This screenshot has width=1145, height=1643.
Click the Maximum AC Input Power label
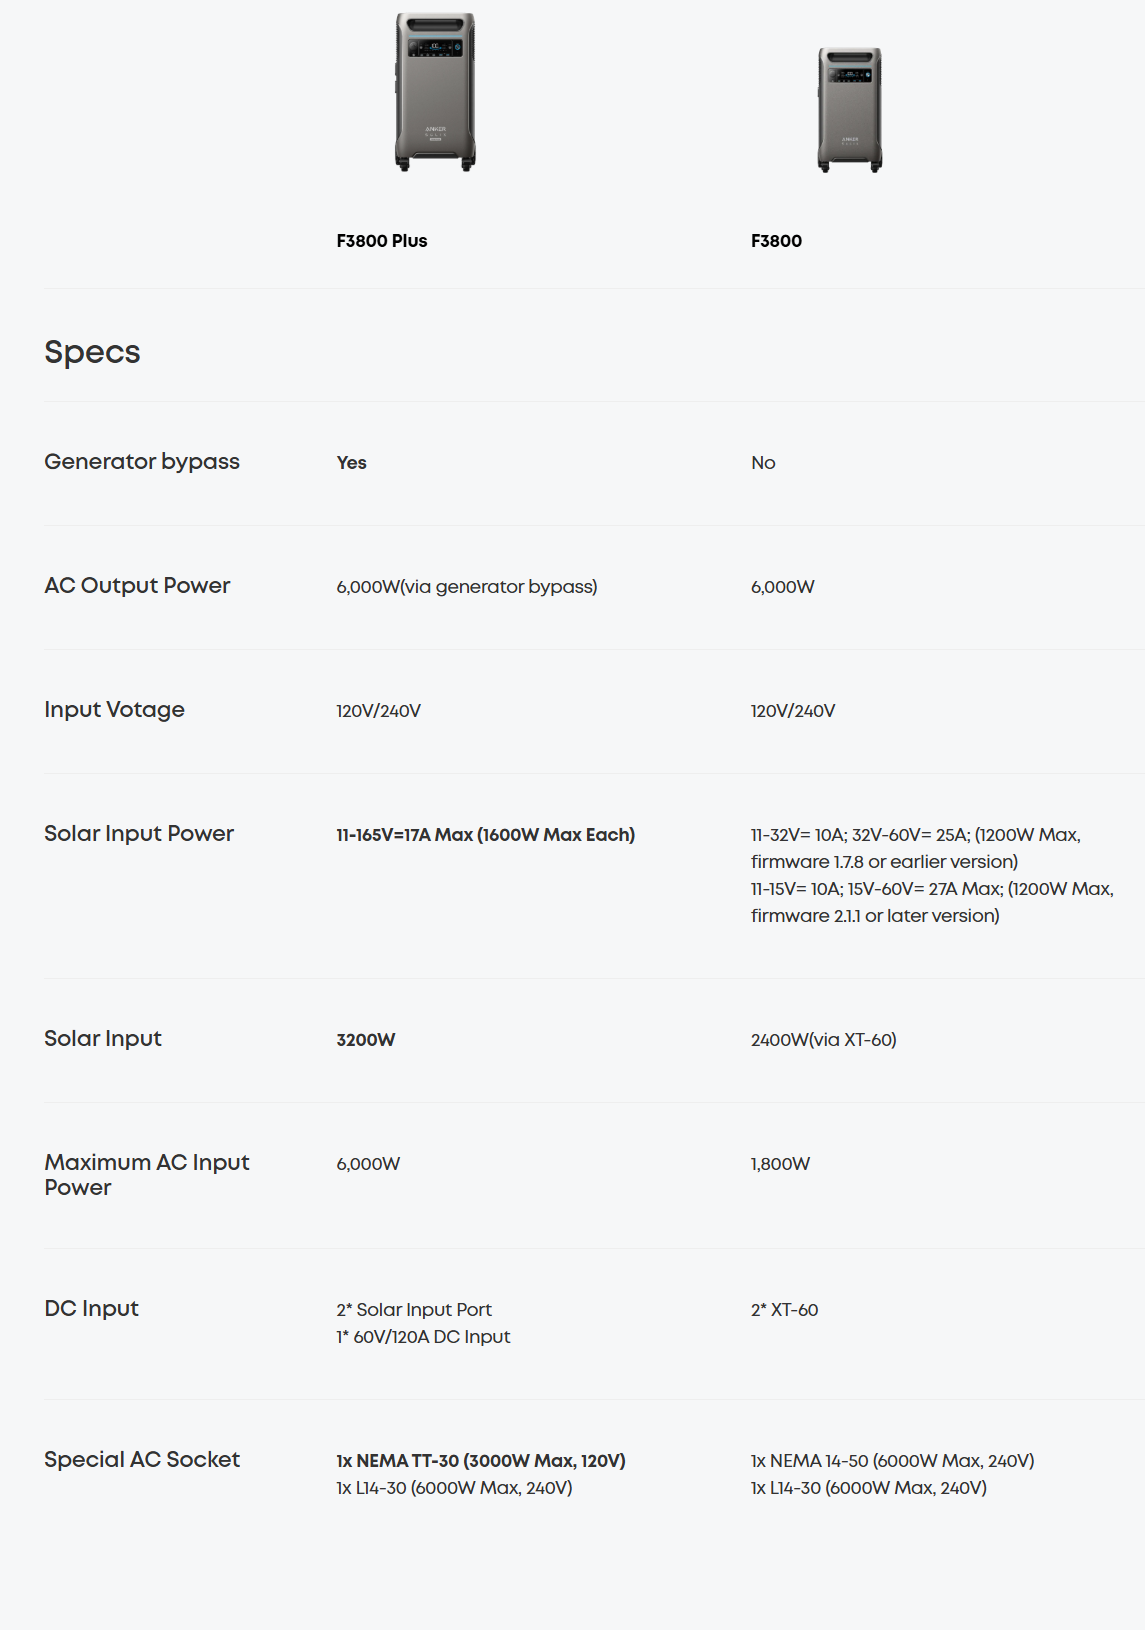[x=146, y=1175]
